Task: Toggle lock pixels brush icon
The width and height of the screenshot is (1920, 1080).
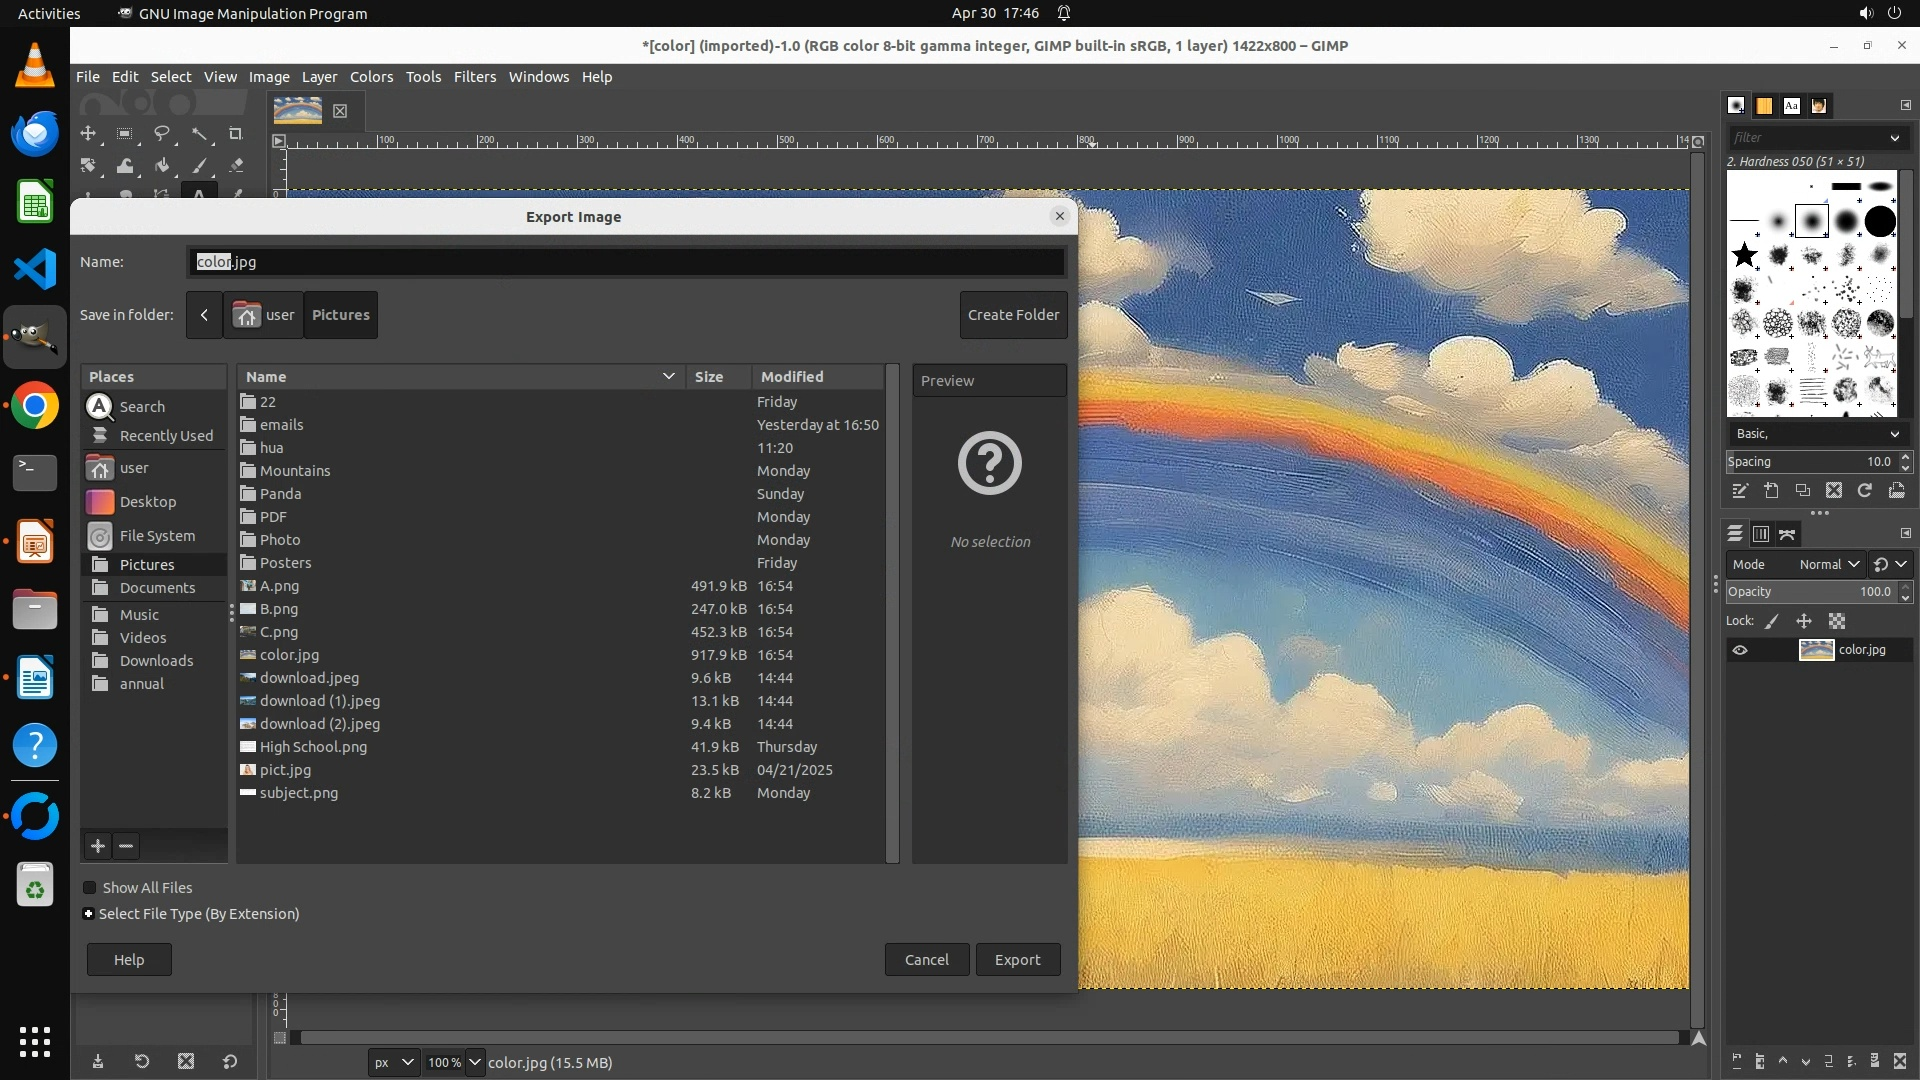Action: click(x=1772, y=621)
